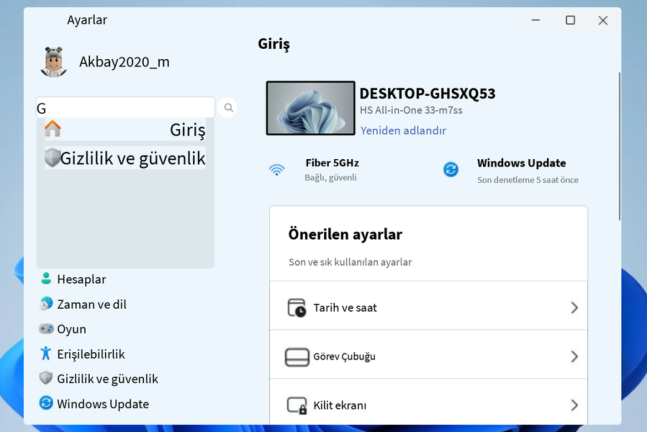Open Zaman ve dil settings
Image resolution: width=647 pixels, height=432 pixels.
pos(92,305)
